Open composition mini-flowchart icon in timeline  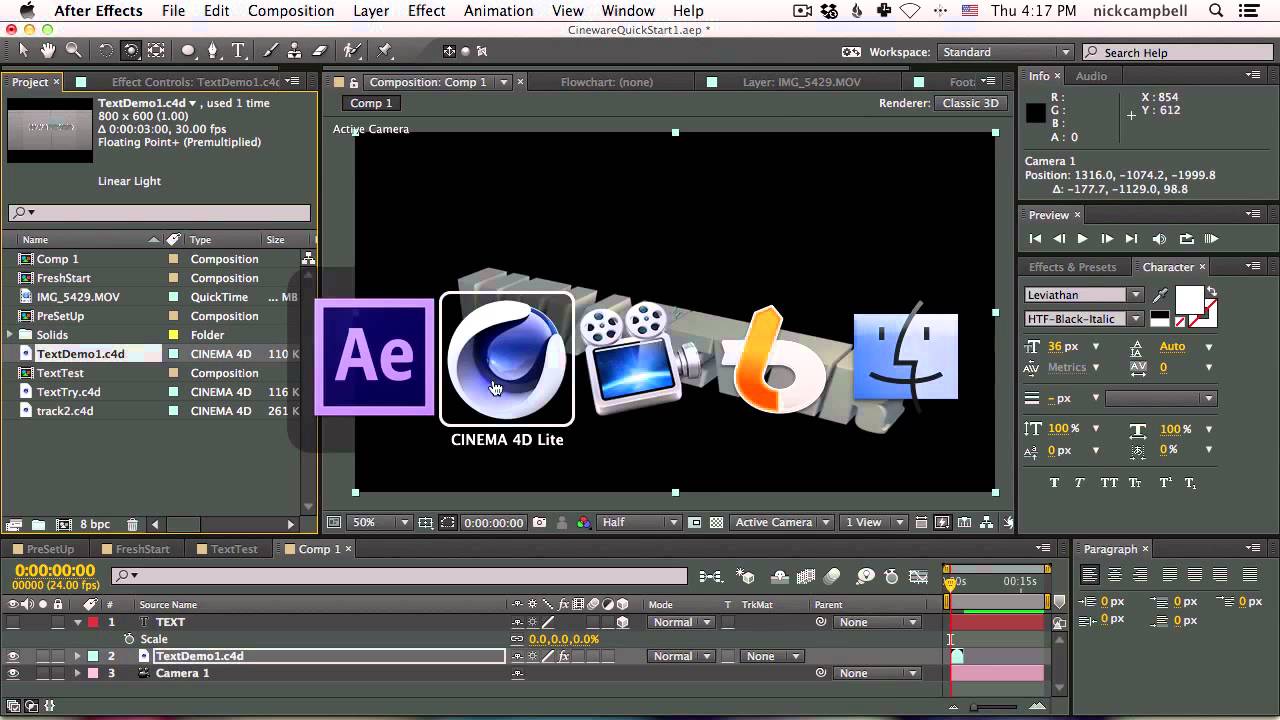coord(711,576)
